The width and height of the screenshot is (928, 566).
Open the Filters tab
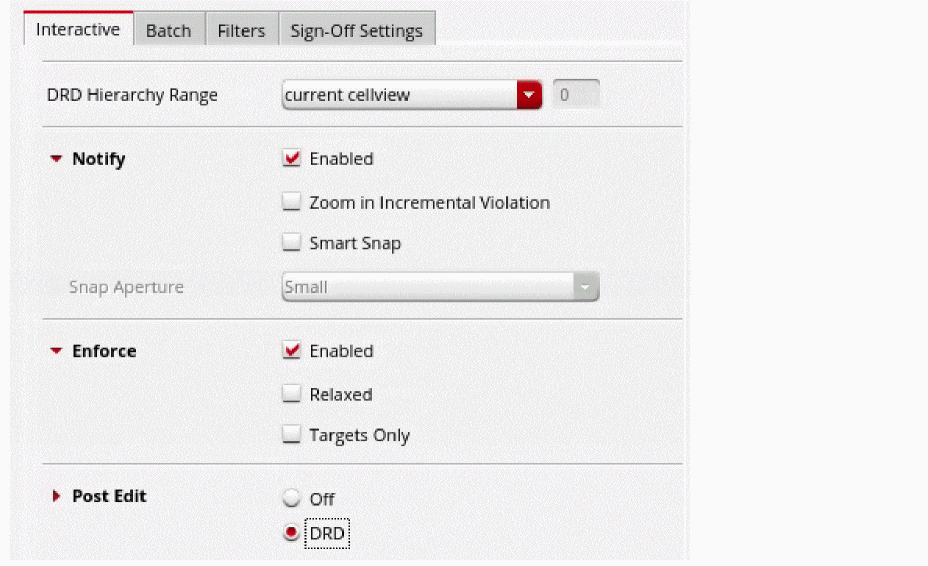point(241,30)
